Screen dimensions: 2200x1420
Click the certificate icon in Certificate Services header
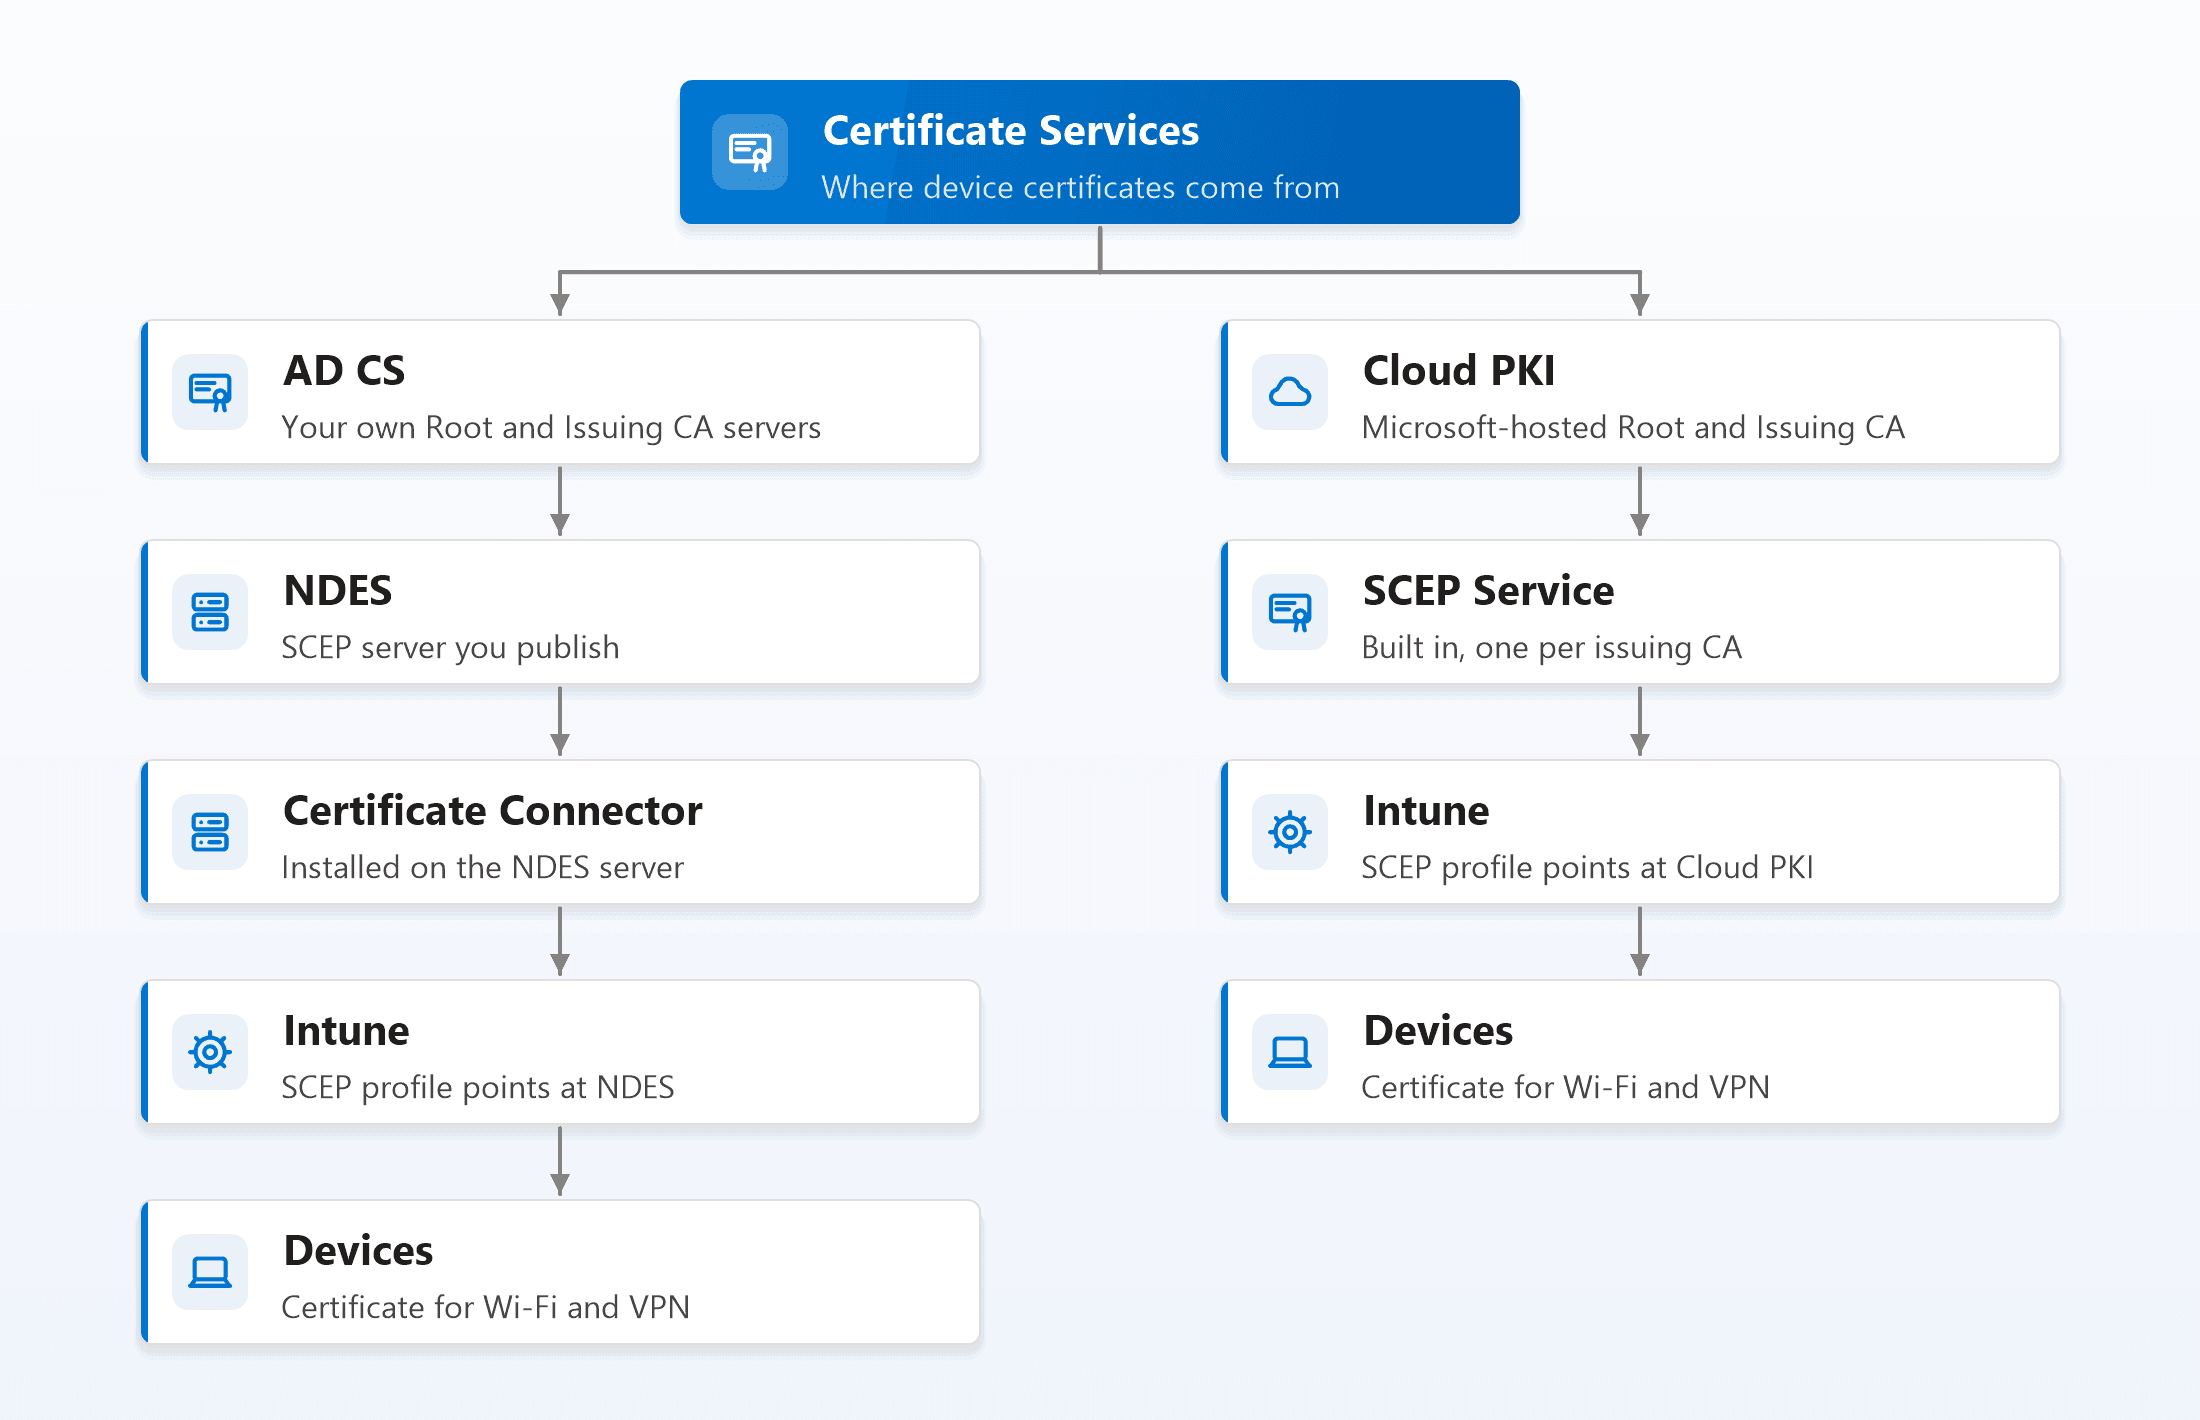click(750, 152)
